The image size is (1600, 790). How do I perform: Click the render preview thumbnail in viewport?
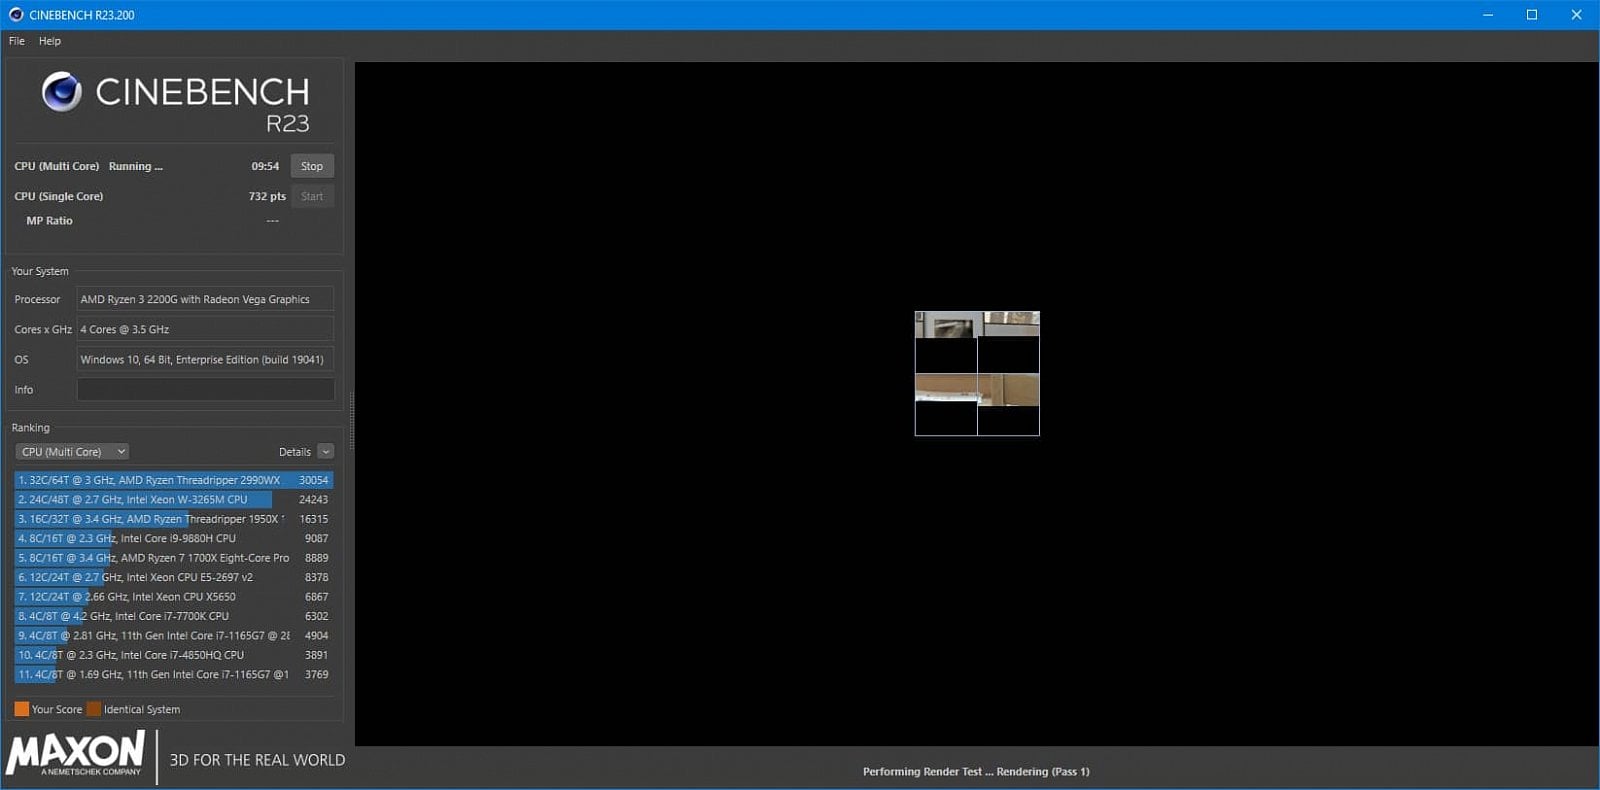(977, 373)
